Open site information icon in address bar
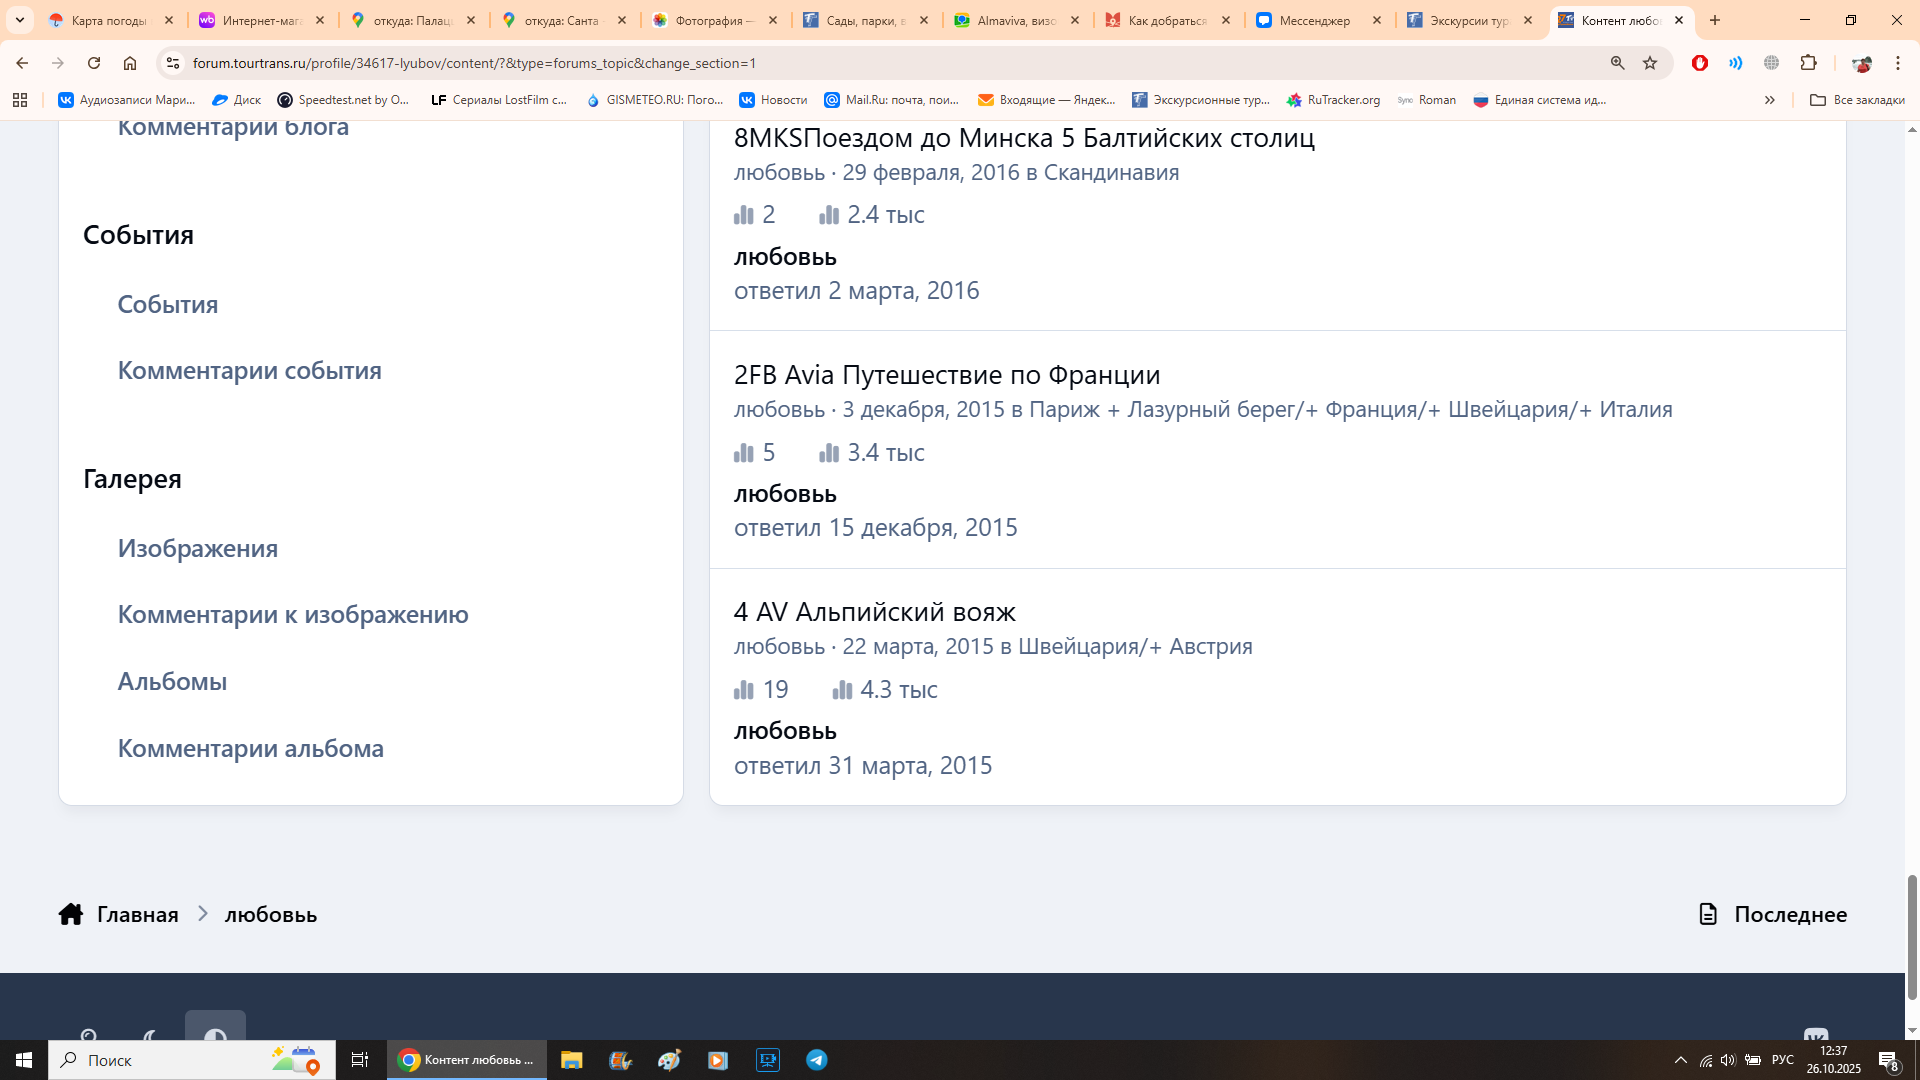The image size is (1920, 1080). click(x=173, y=63)
